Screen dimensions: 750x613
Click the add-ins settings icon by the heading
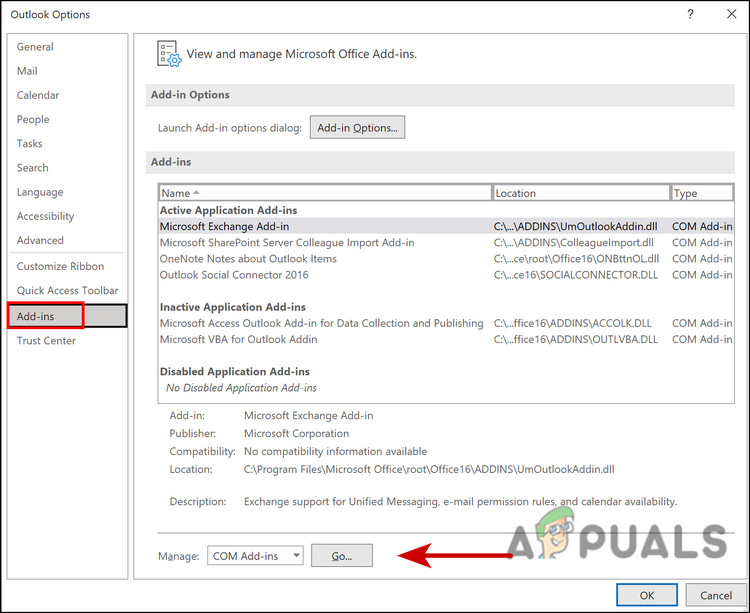tap(169, 54)
